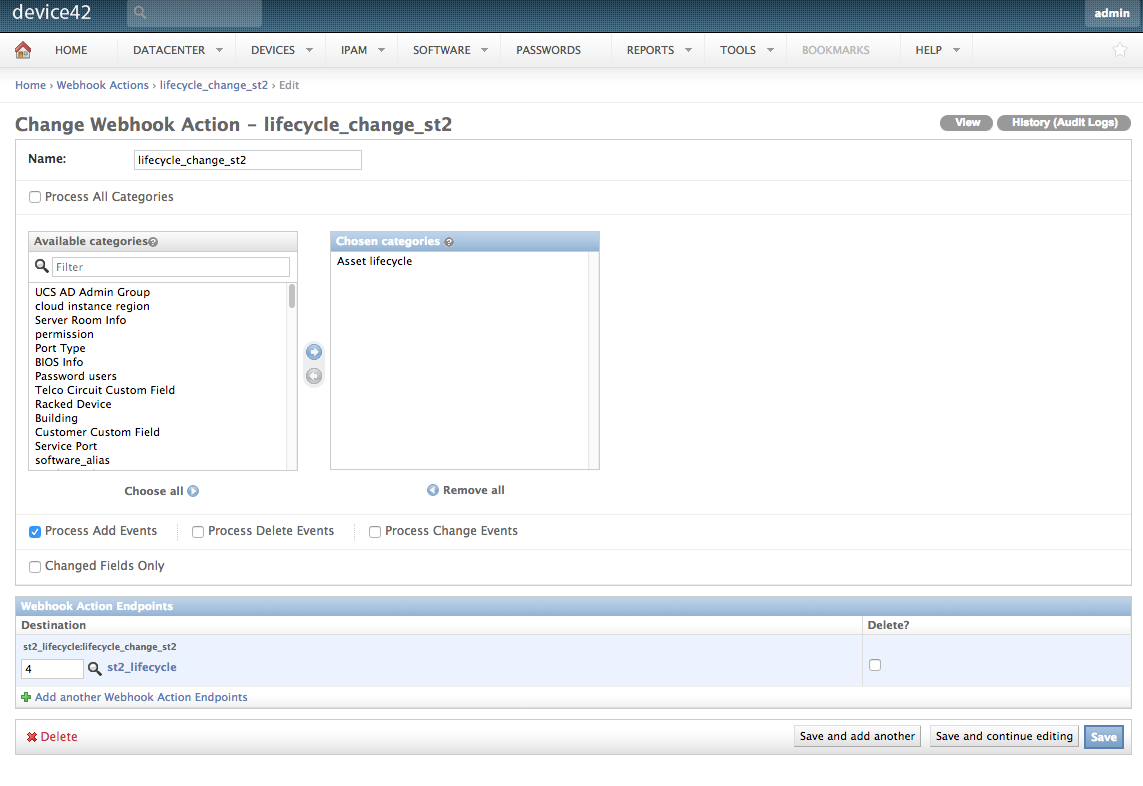Uncheck Process Add Events
The height and width of the screenshot is (786, 1143).
tap(35, 532)
